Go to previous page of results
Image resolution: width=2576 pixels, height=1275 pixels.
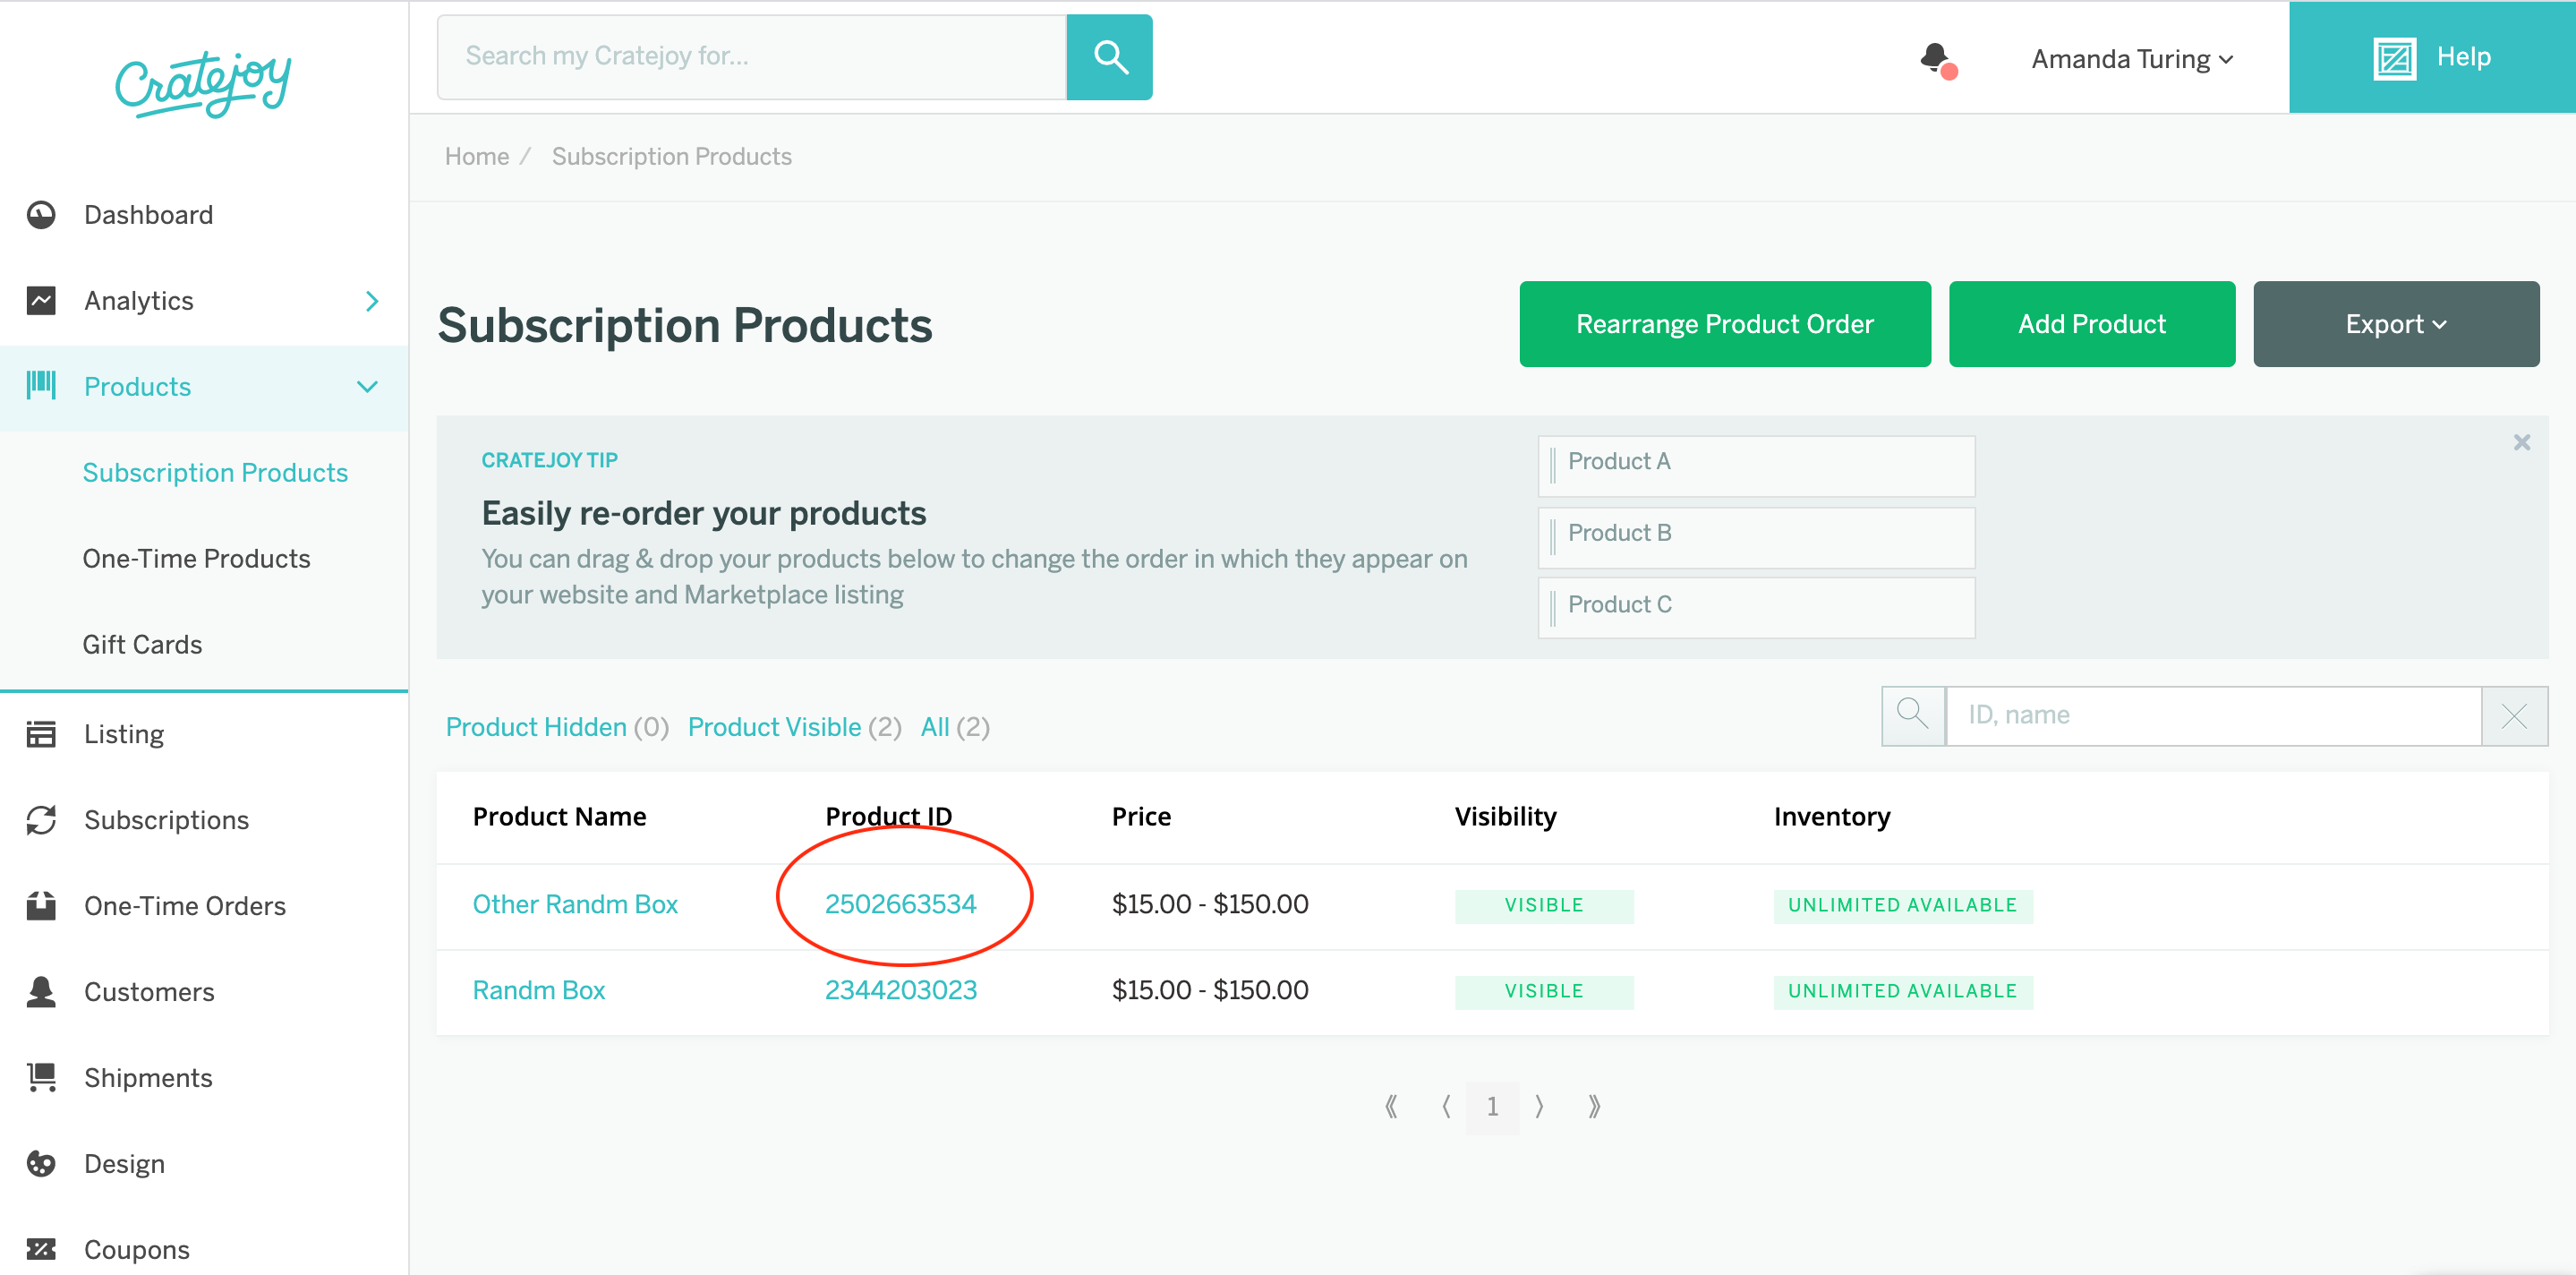[1446, 1106]
